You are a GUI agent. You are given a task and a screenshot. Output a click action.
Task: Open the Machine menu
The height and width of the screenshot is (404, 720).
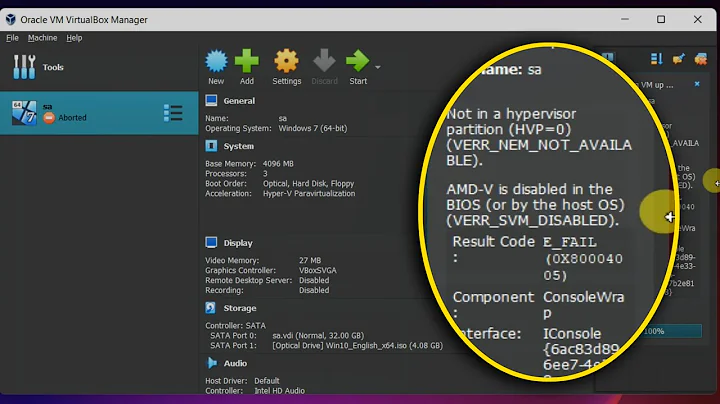click(x=42, y=38)
